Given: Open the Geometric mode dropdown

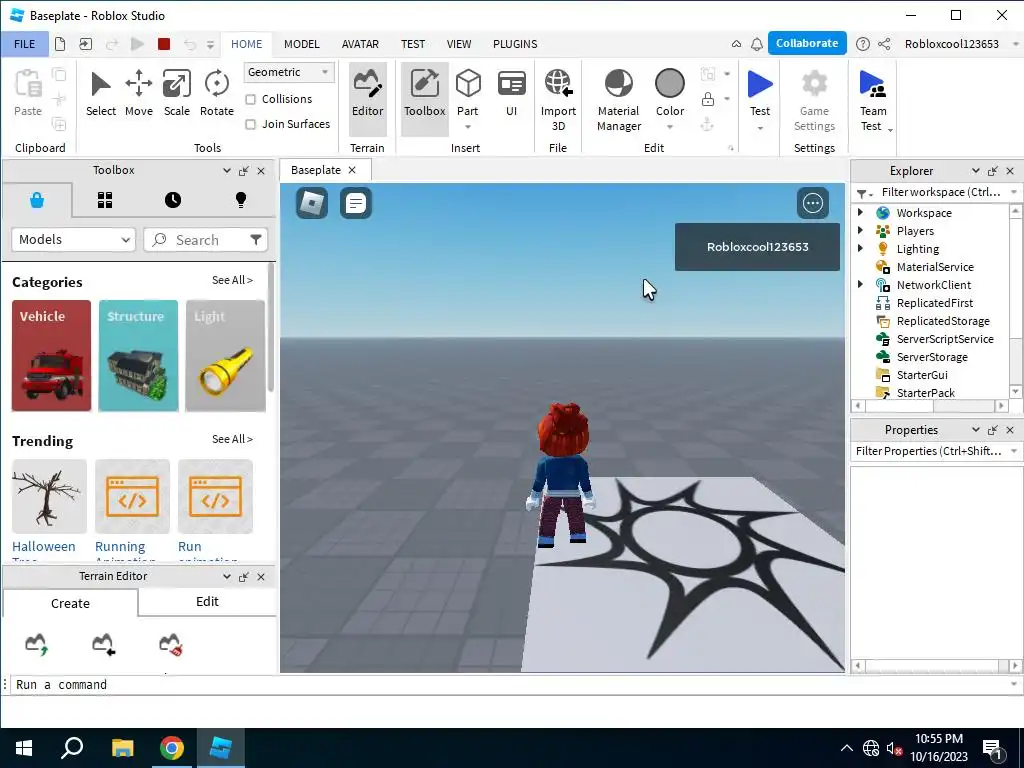Looking at the screenshot, I should click(x=289, y=72).
